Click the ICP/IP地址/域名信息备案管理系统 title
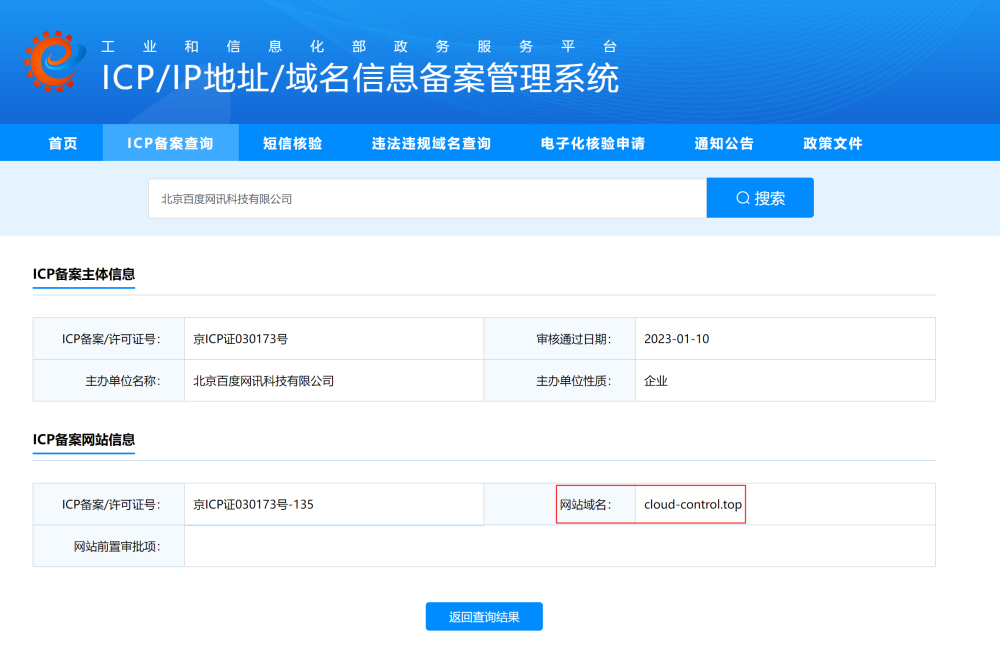1000x667 pixels. coord(360,78)
